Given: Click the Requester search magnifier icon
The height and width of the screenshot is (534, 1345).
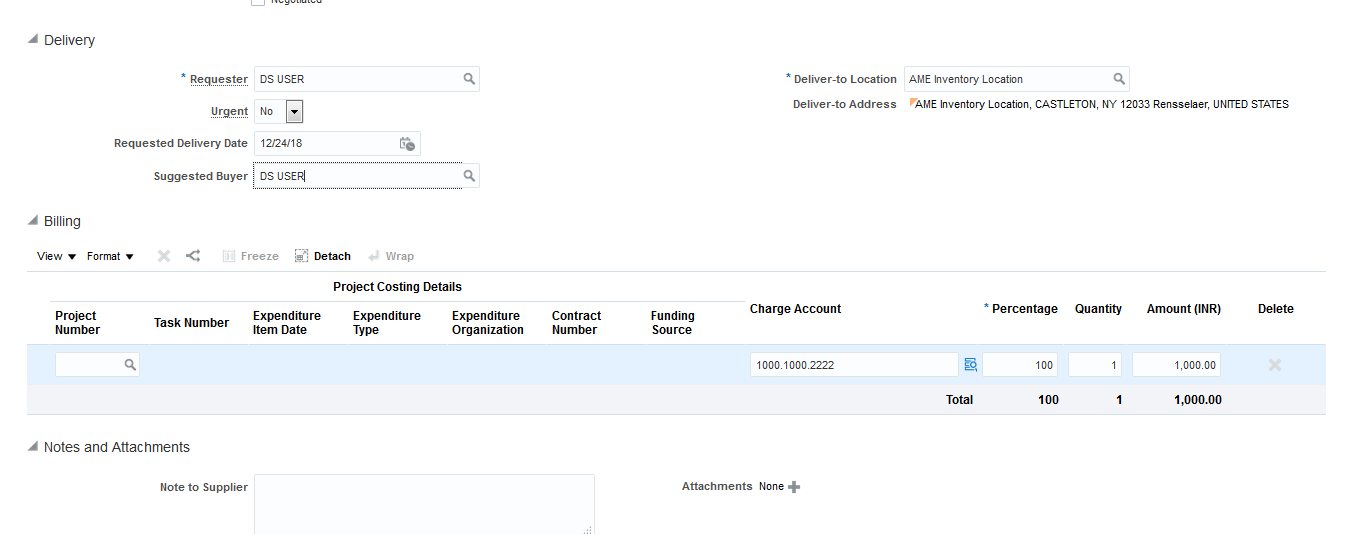Looking at the screenshot, I should [x=469, y=79].
